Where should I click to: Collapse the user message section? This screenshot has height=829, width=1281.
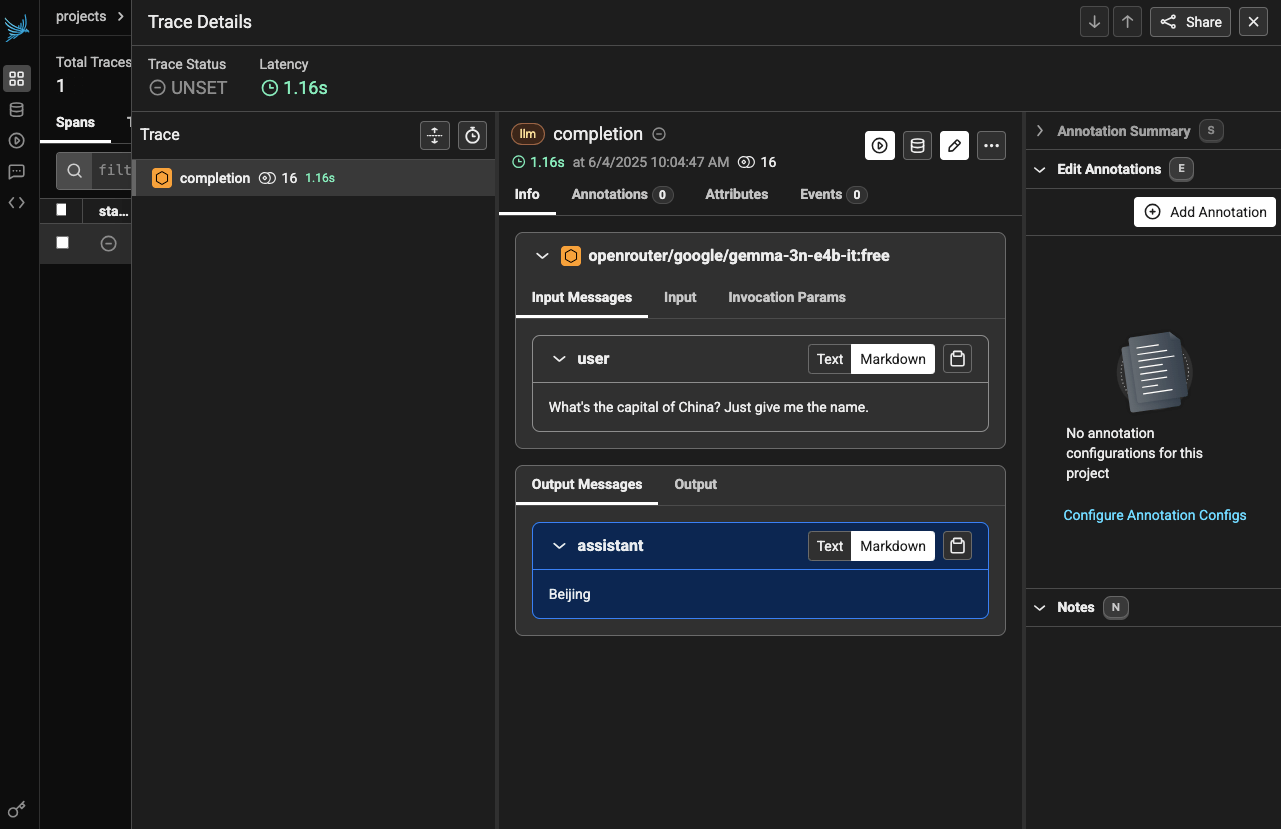point(560,359)
